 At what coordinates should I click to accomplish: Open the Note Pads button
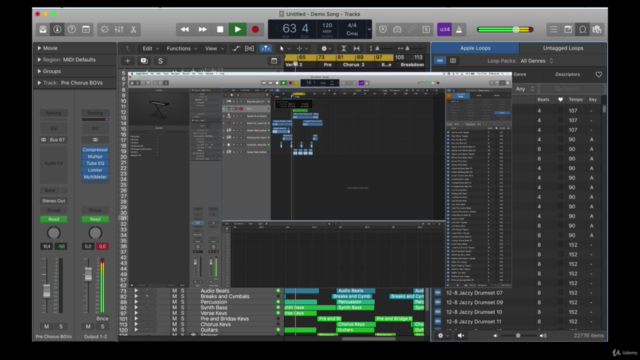pos(568,29)
